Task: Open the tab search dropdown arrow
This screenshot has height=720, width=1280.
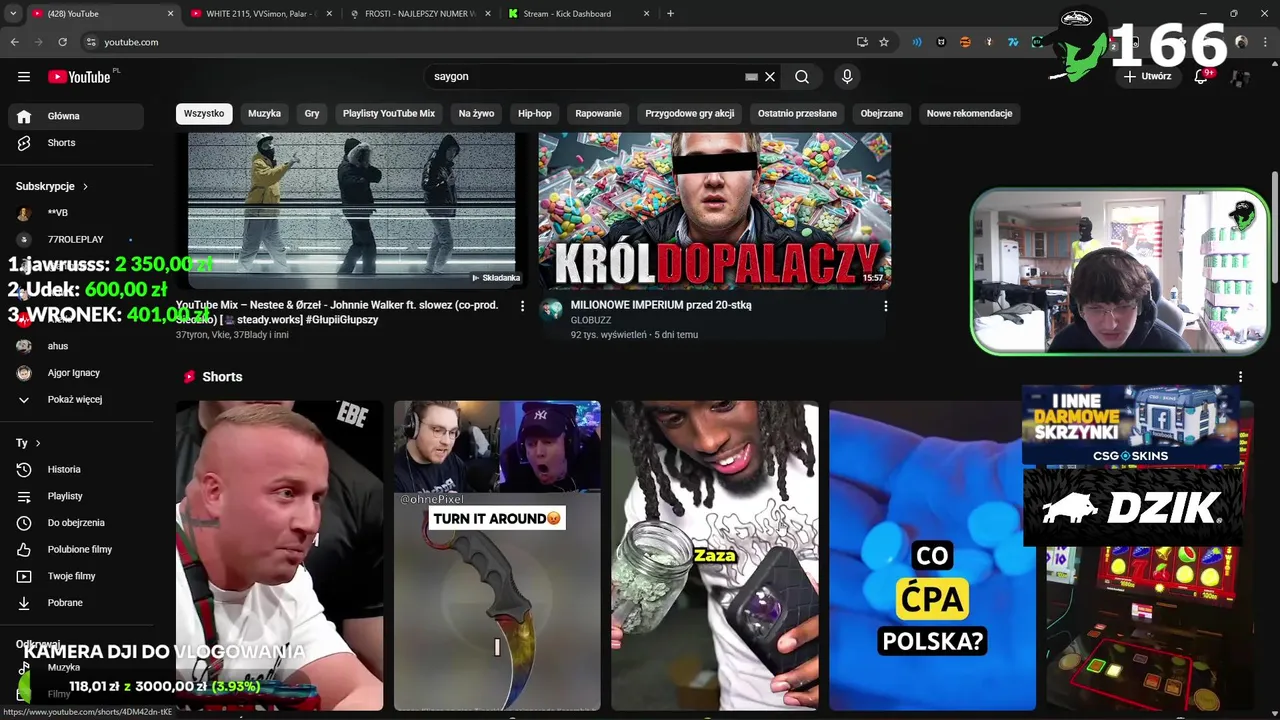Action: coord(13,14)
